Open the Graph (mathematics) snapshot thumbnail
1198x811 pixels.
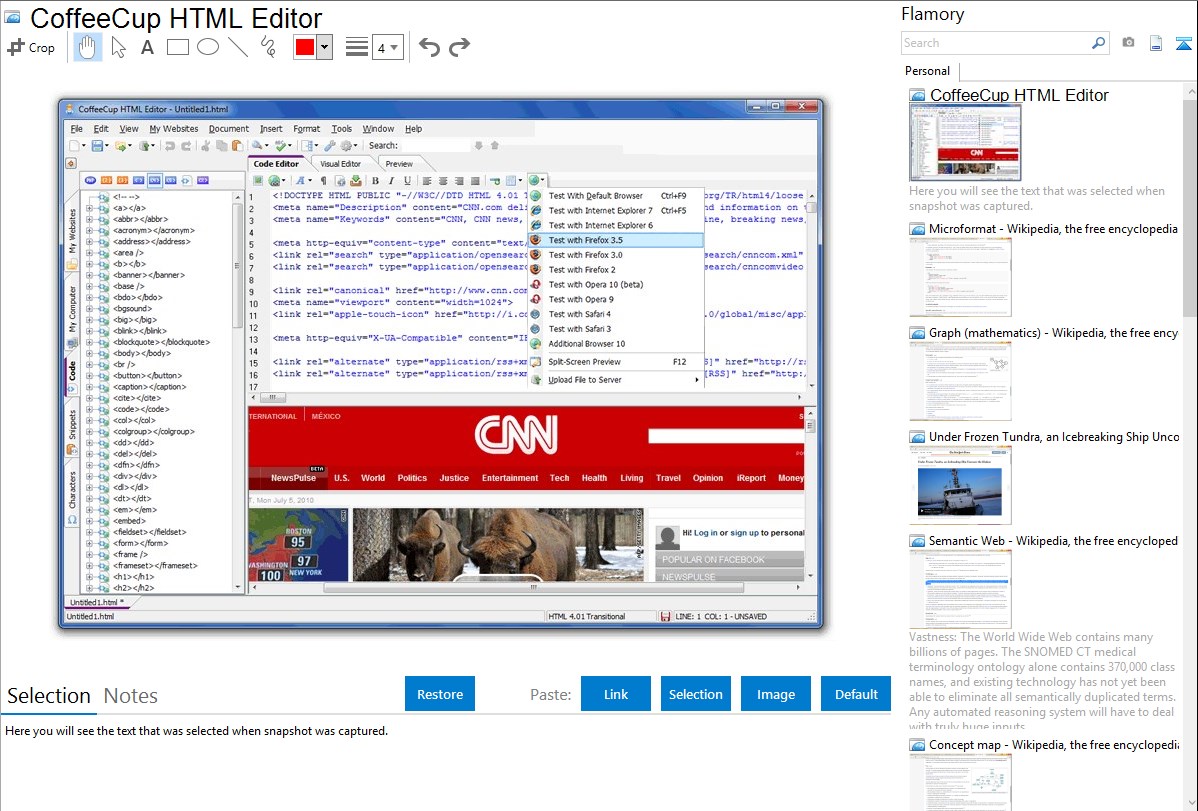point(960,381)
